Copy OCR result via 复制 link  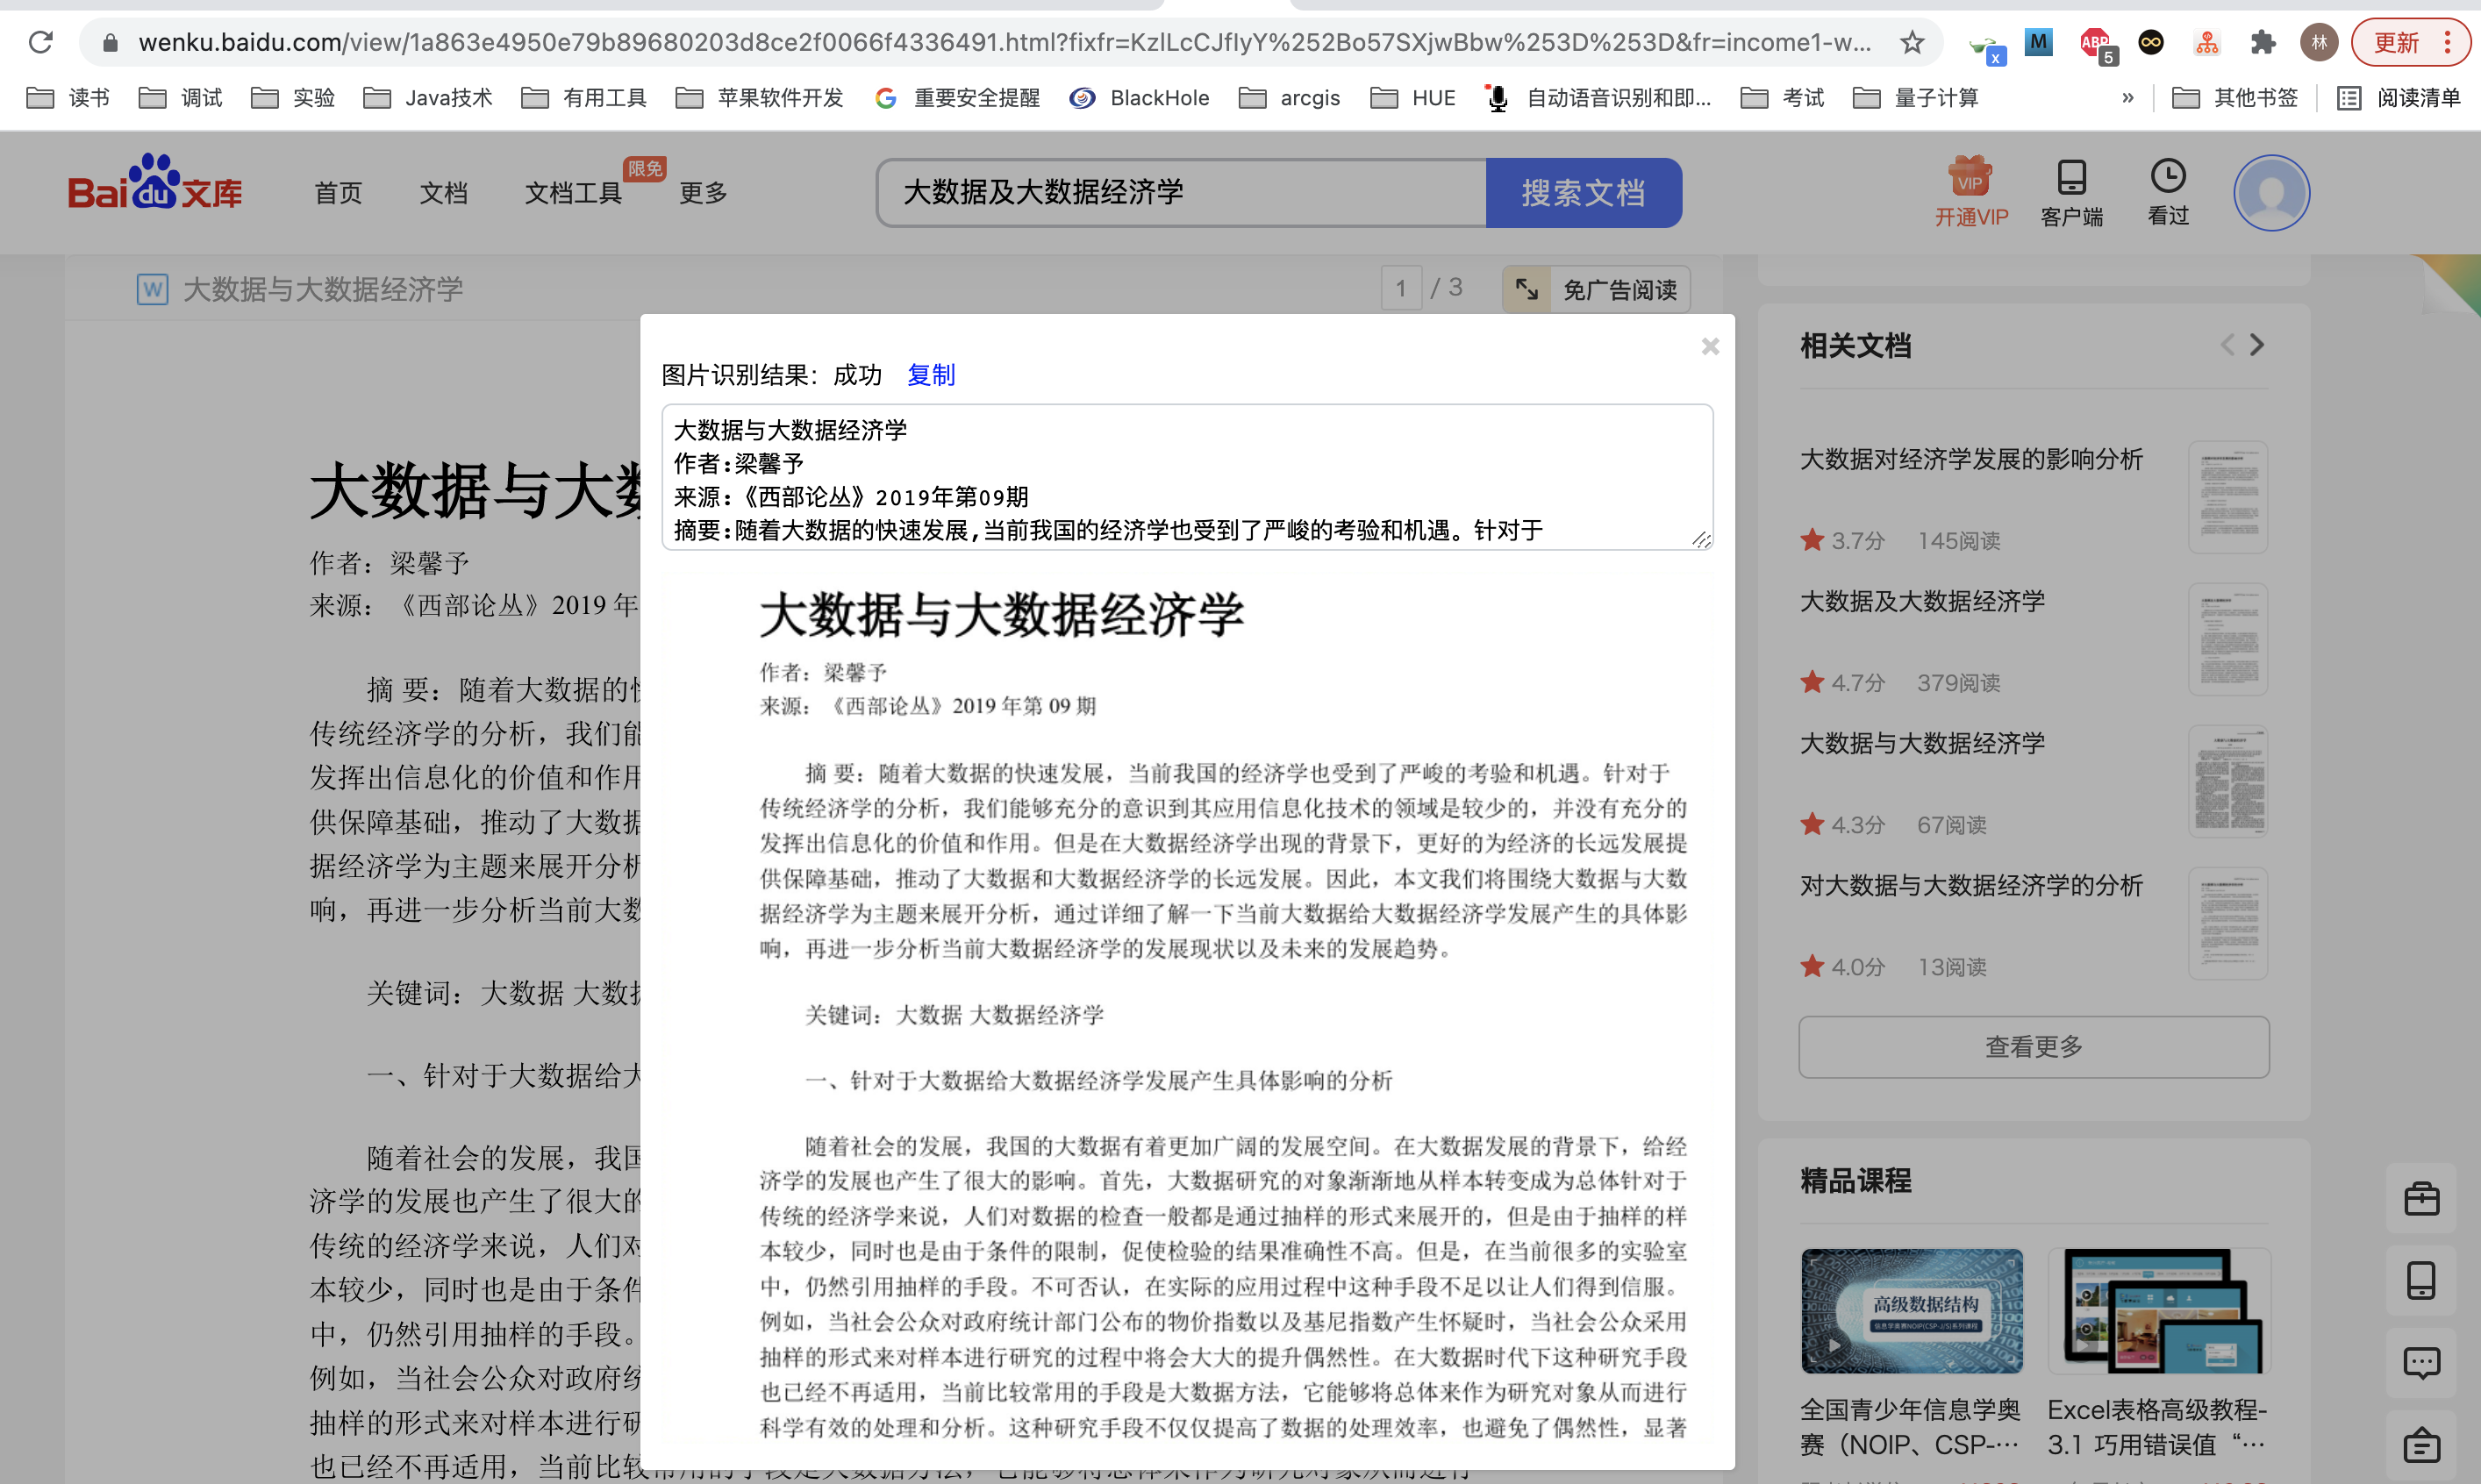tap(930, 375)
